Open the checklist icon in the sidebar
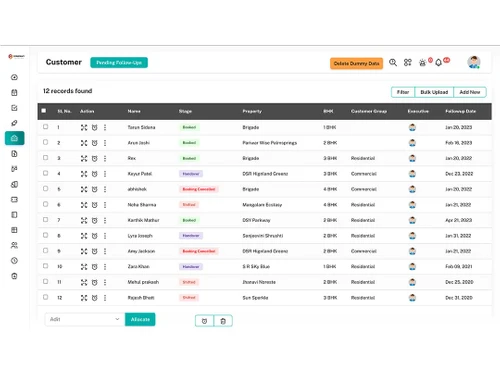Viewport: 500px width, 375px height. (14, 108)
